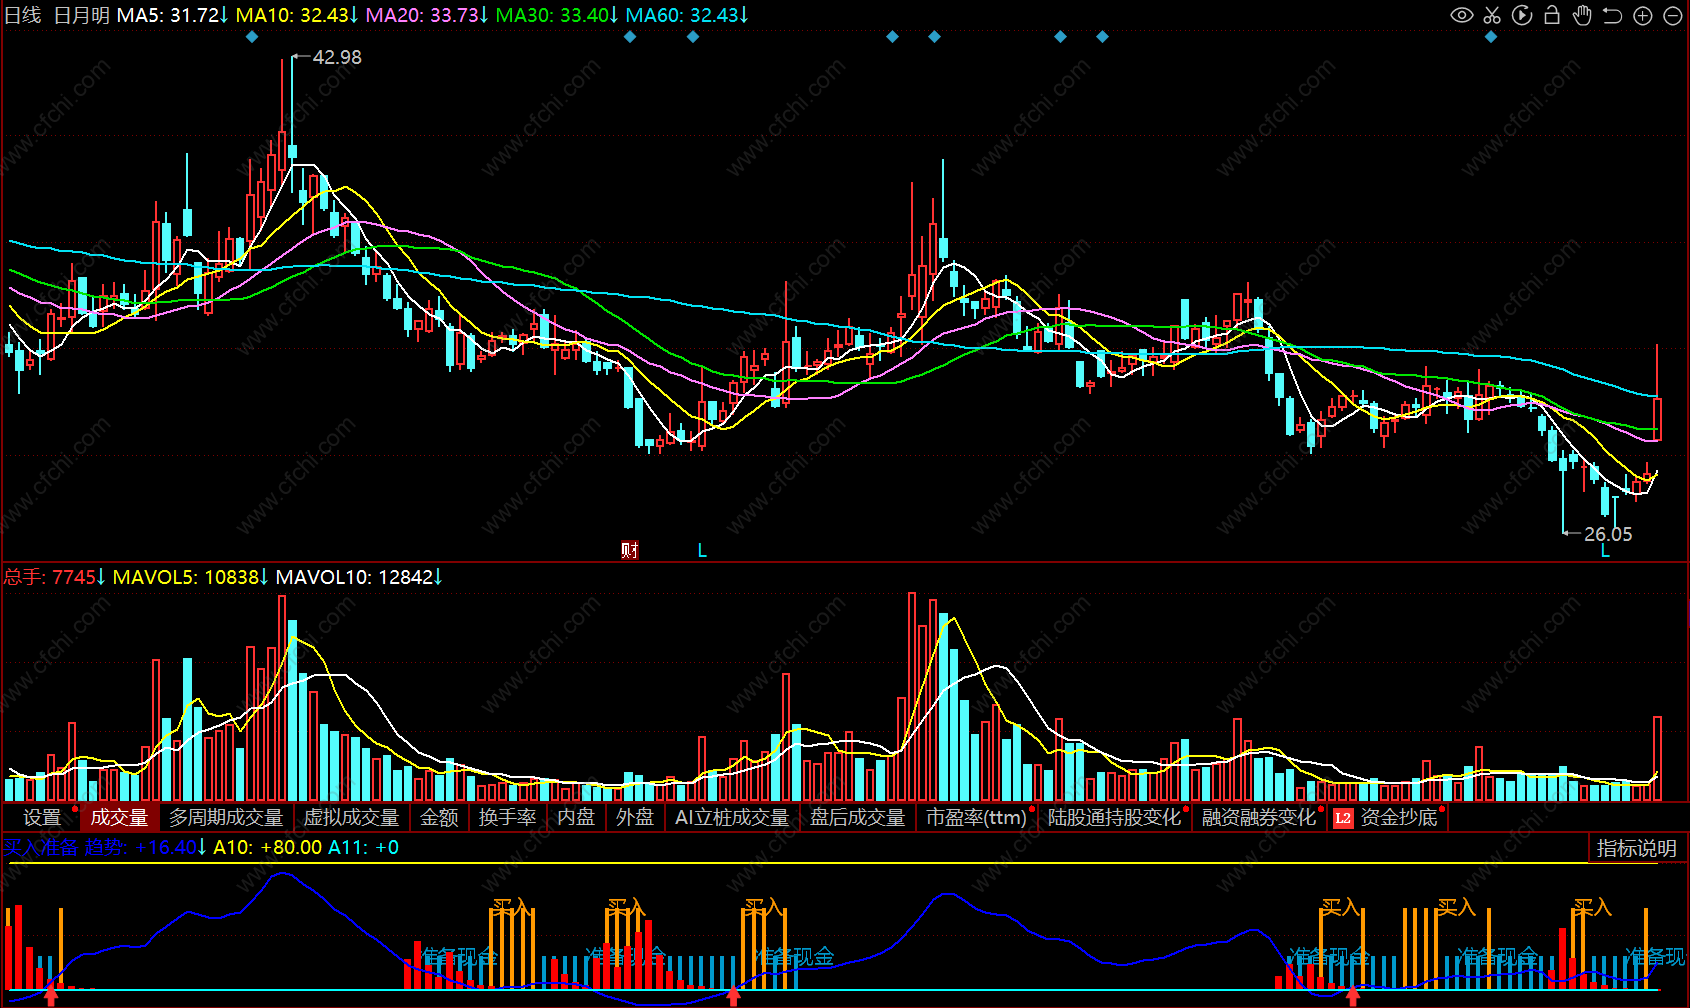Image resolution: width=1690 pixels, height=1008 pixels.
Task: Click the A10: +80.00 value
Action: click(268, 848)
